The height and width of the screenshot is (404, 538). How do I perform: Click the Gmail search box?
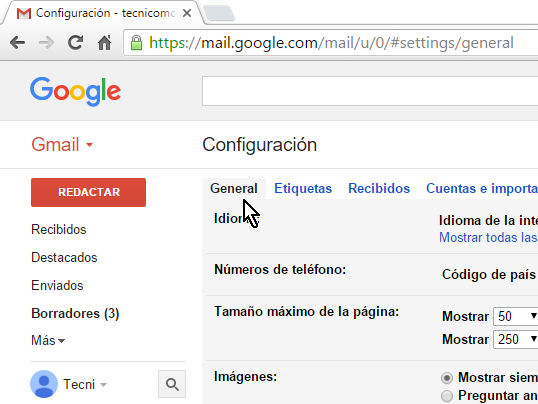(370, 91)
